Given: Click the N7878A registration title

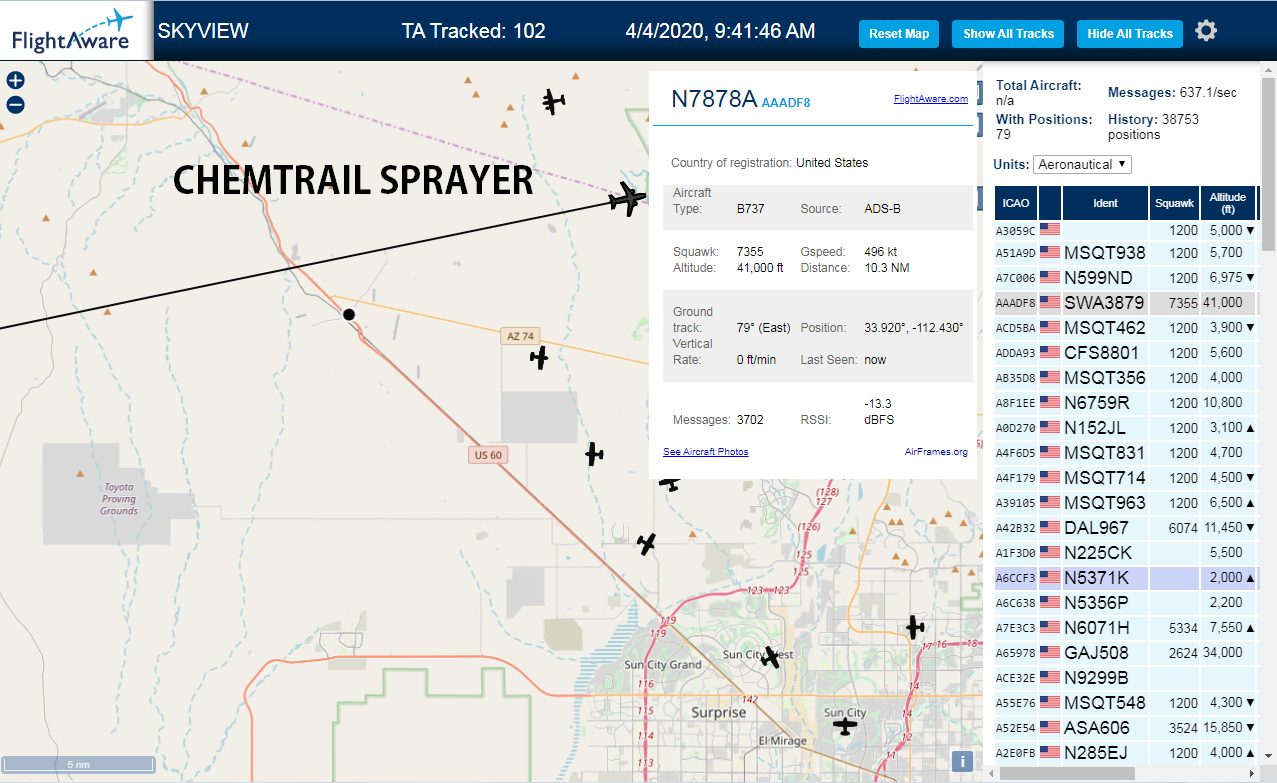Looking at the screenshot, I should click(714, 98).
